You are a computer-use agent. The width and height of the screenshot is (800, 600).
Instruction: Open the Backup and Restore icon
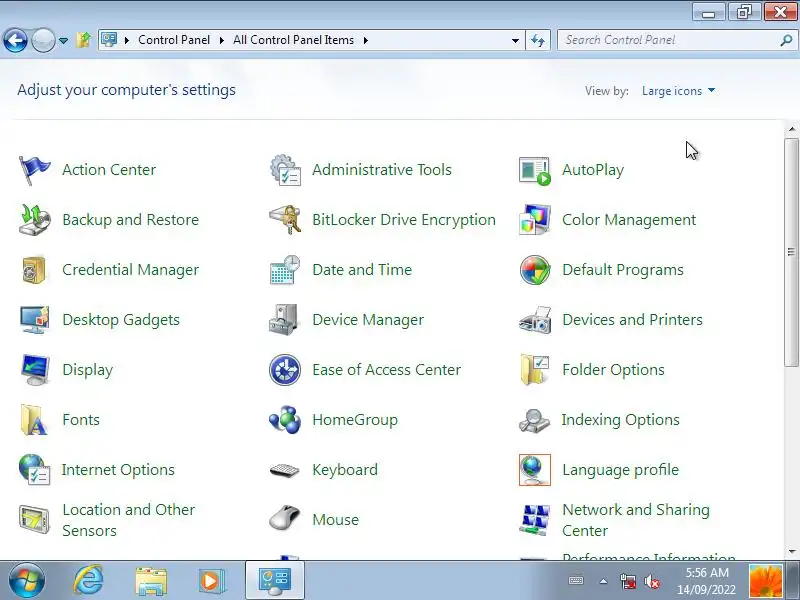tap(34, 220)
